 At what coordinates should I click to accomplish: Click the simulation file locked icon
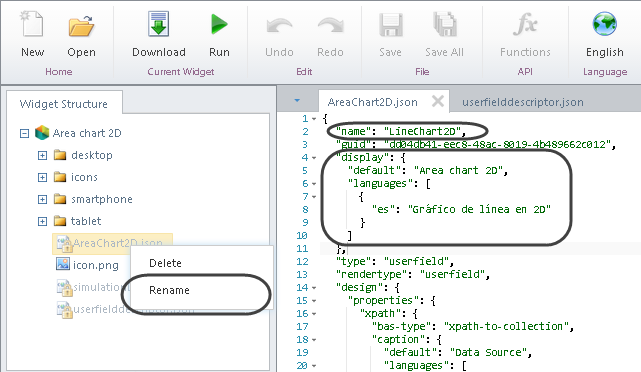point(64,287)
